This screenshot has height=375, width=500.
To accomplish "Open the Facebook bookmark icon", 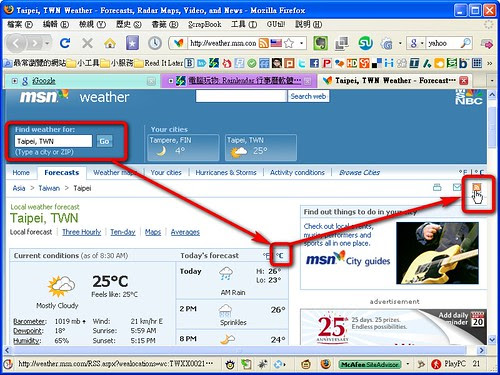I will coord(314,63).
